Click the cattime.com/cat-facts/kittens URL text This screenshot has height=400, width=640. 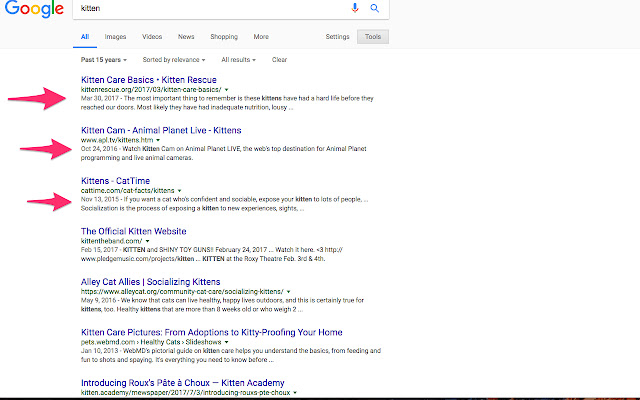(x=127, y=191)
